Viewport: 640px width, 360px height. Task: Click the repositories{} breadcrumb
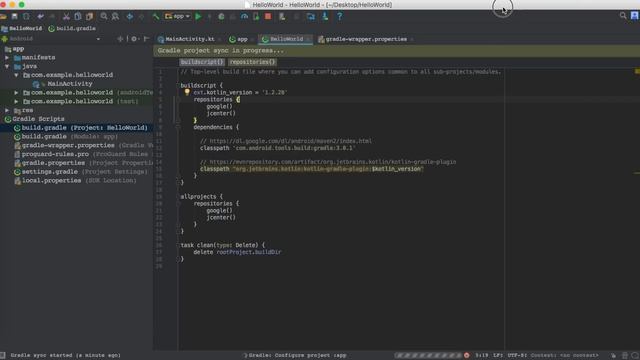(252, 62)
